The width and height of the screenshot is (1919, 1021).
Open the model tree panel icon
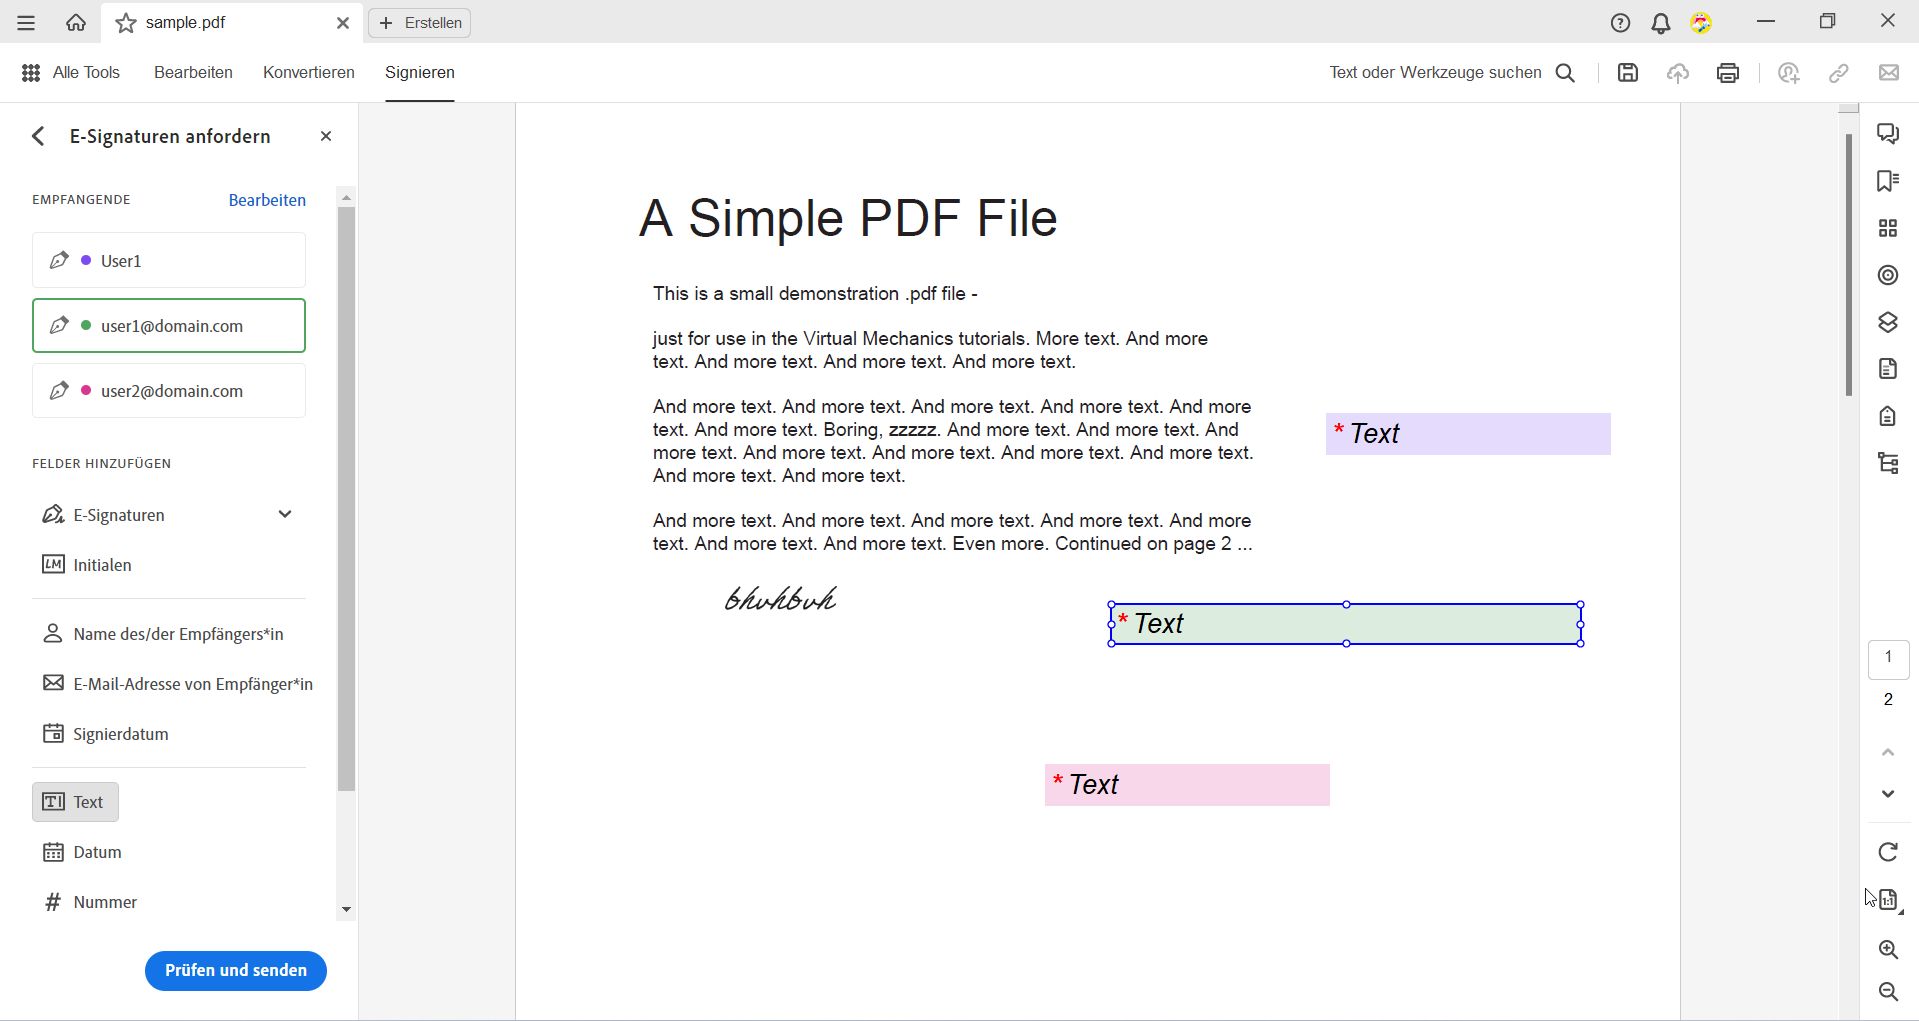[1888, 463]
